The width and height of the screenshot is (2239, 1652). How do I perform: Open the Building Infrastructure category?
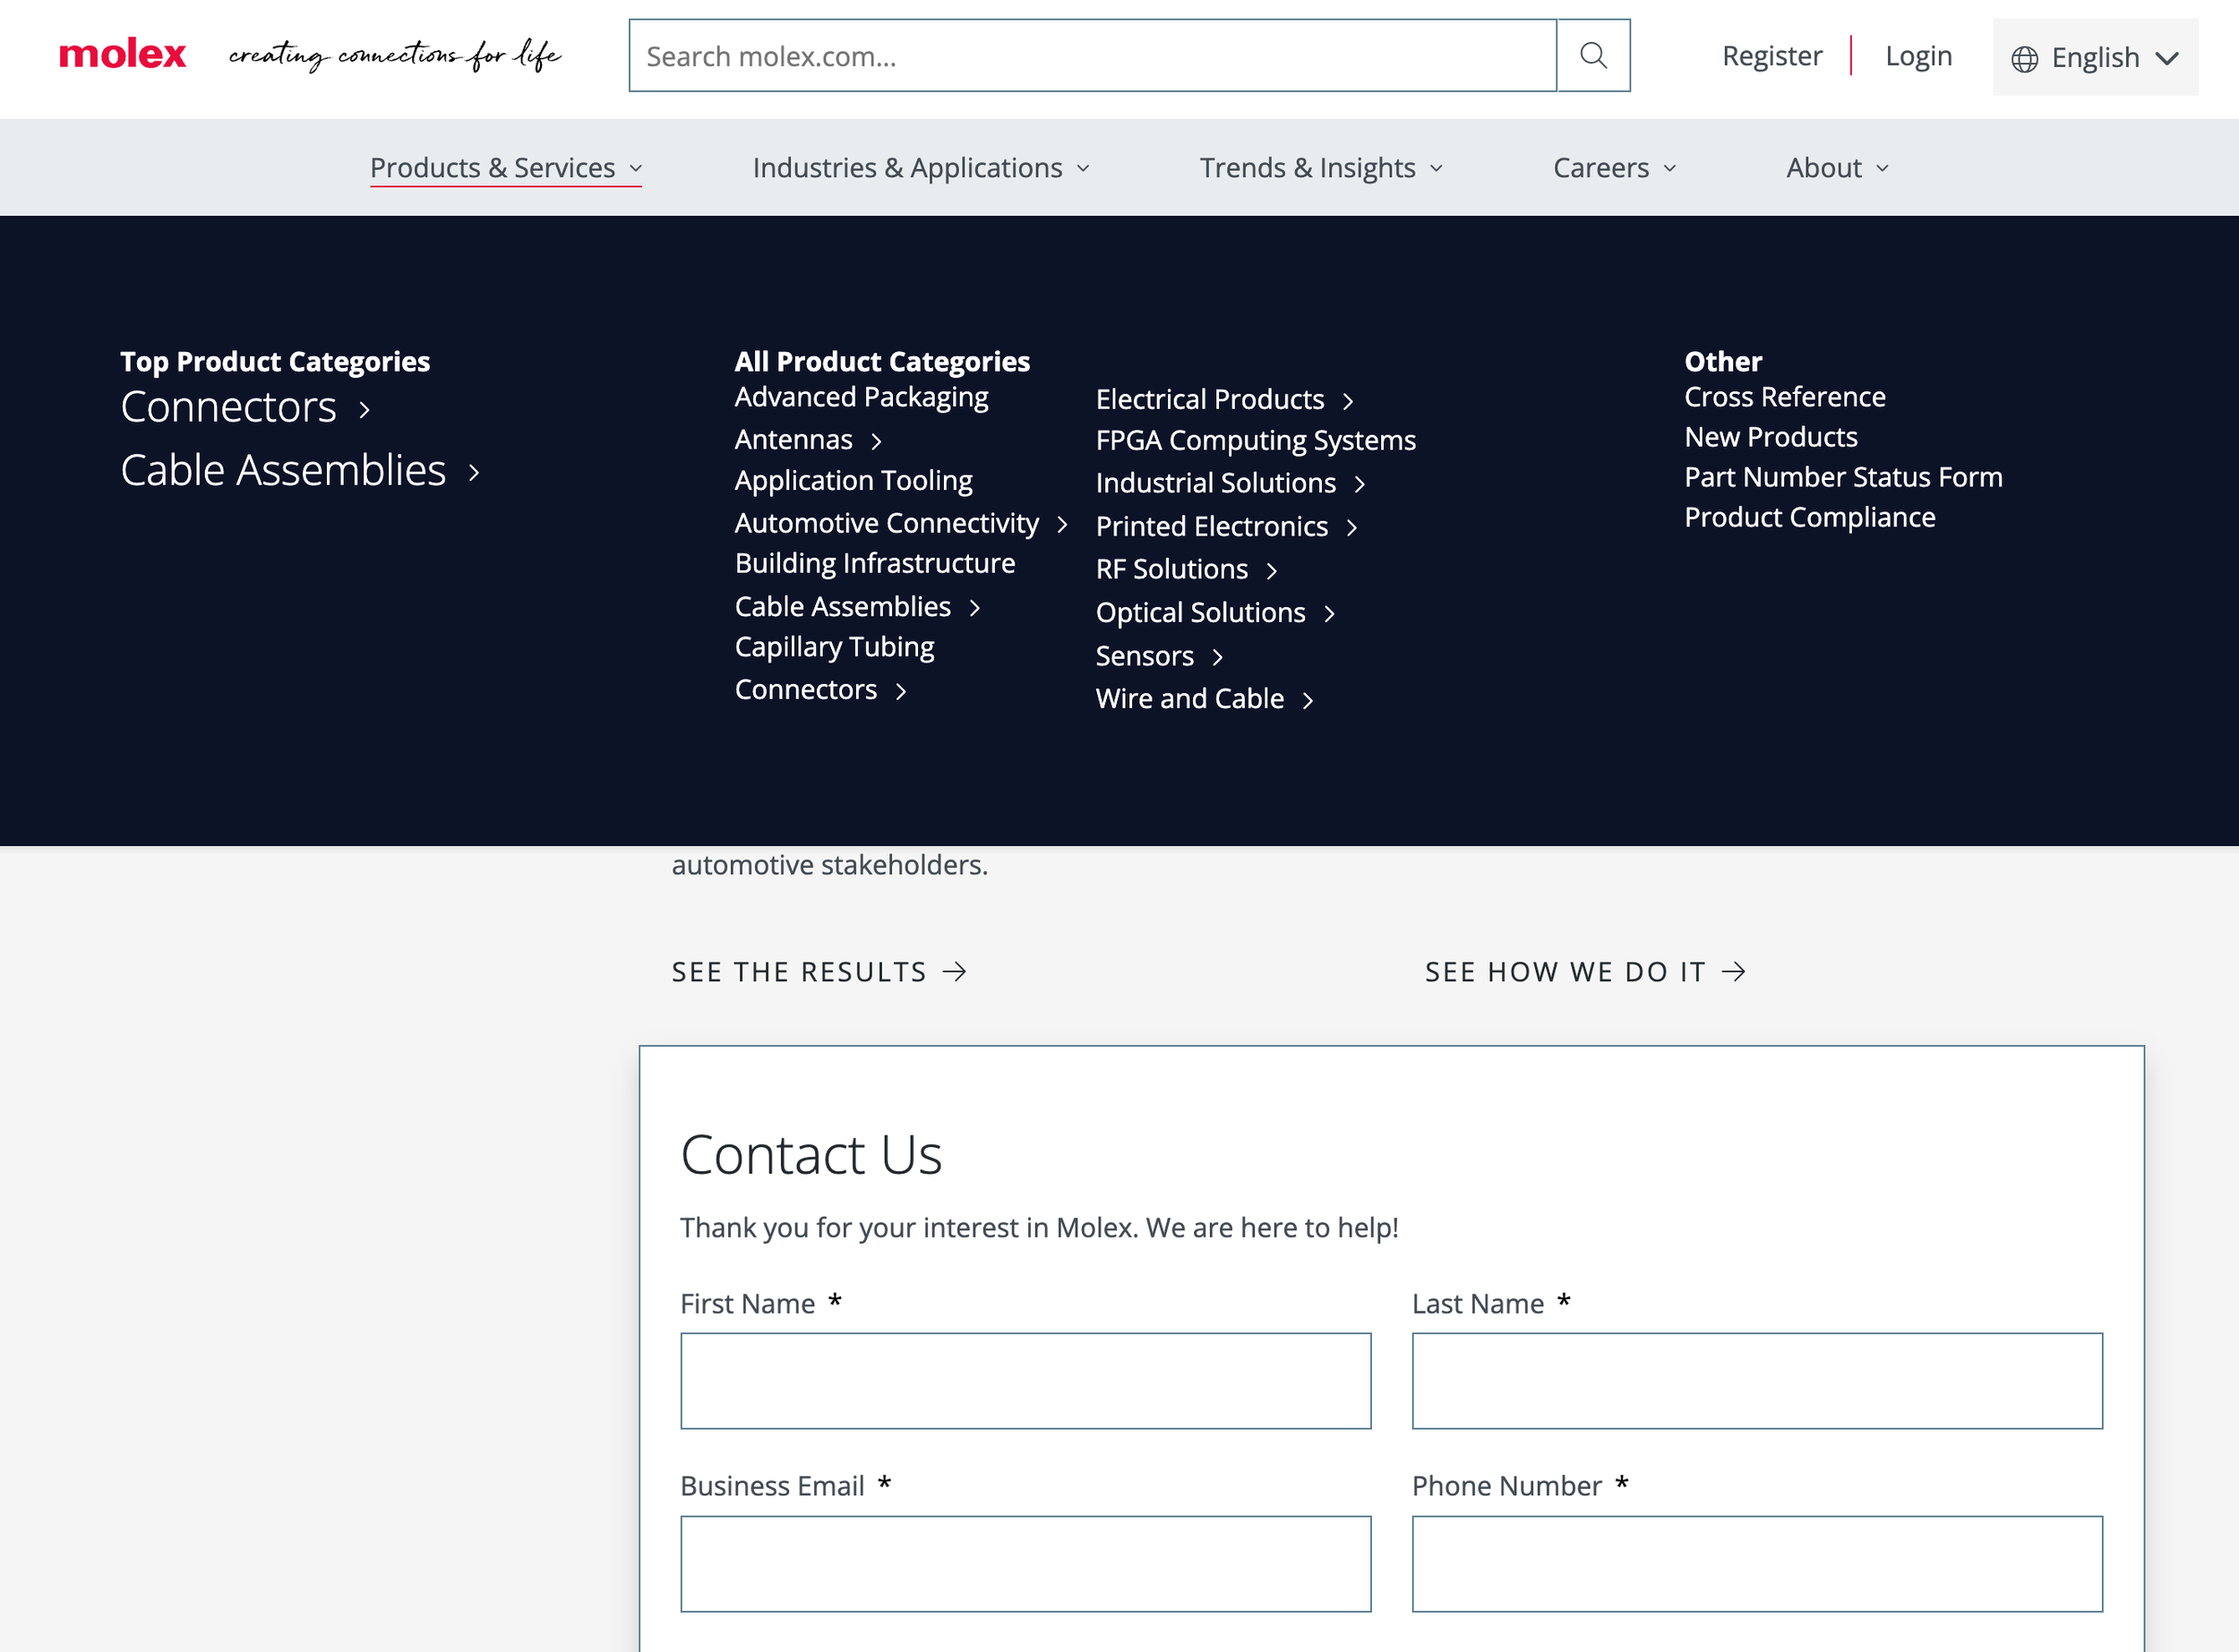click(875, 564)
